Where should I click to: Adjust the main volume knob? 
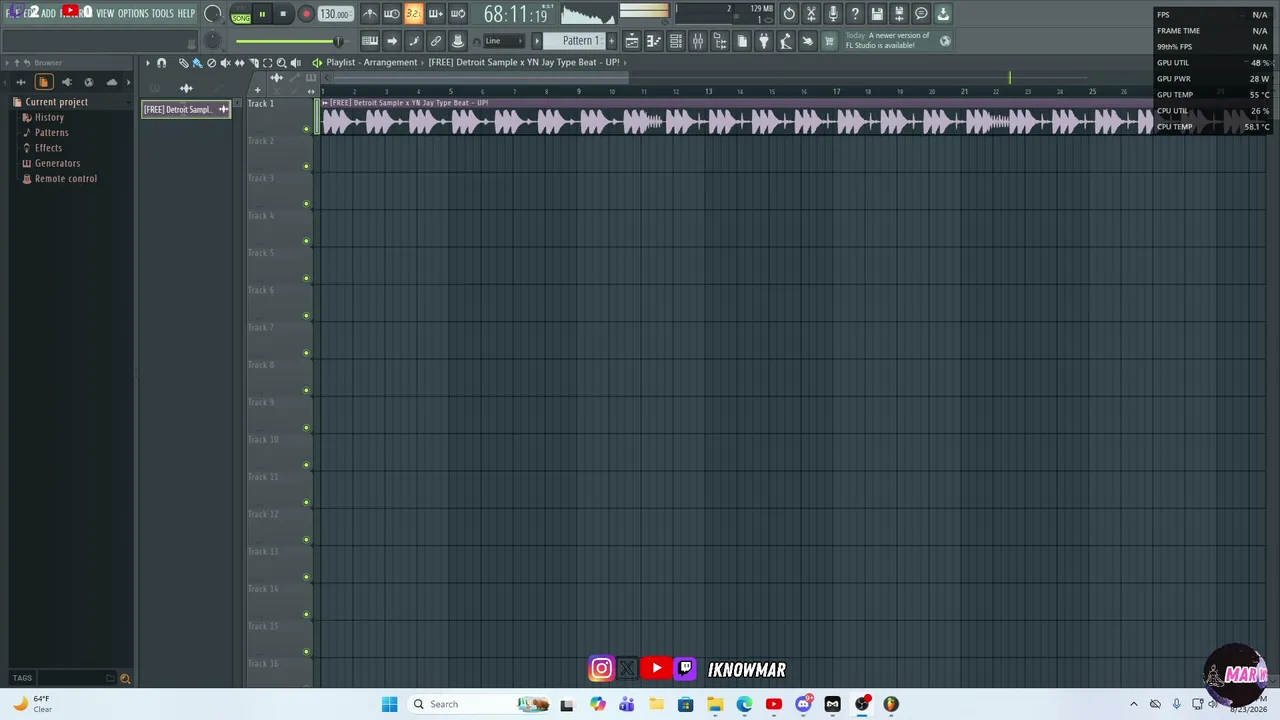[212, 14]
